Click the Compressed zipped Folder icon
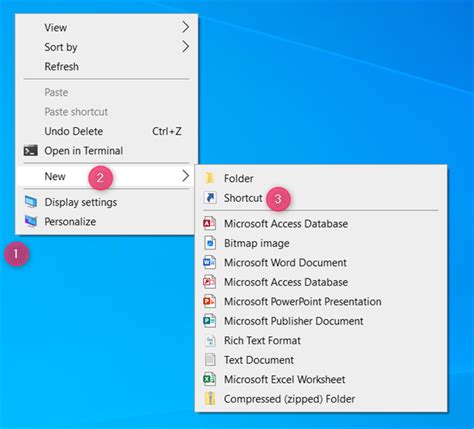Screen dimensions: 474x429 [x=210, y=398]
